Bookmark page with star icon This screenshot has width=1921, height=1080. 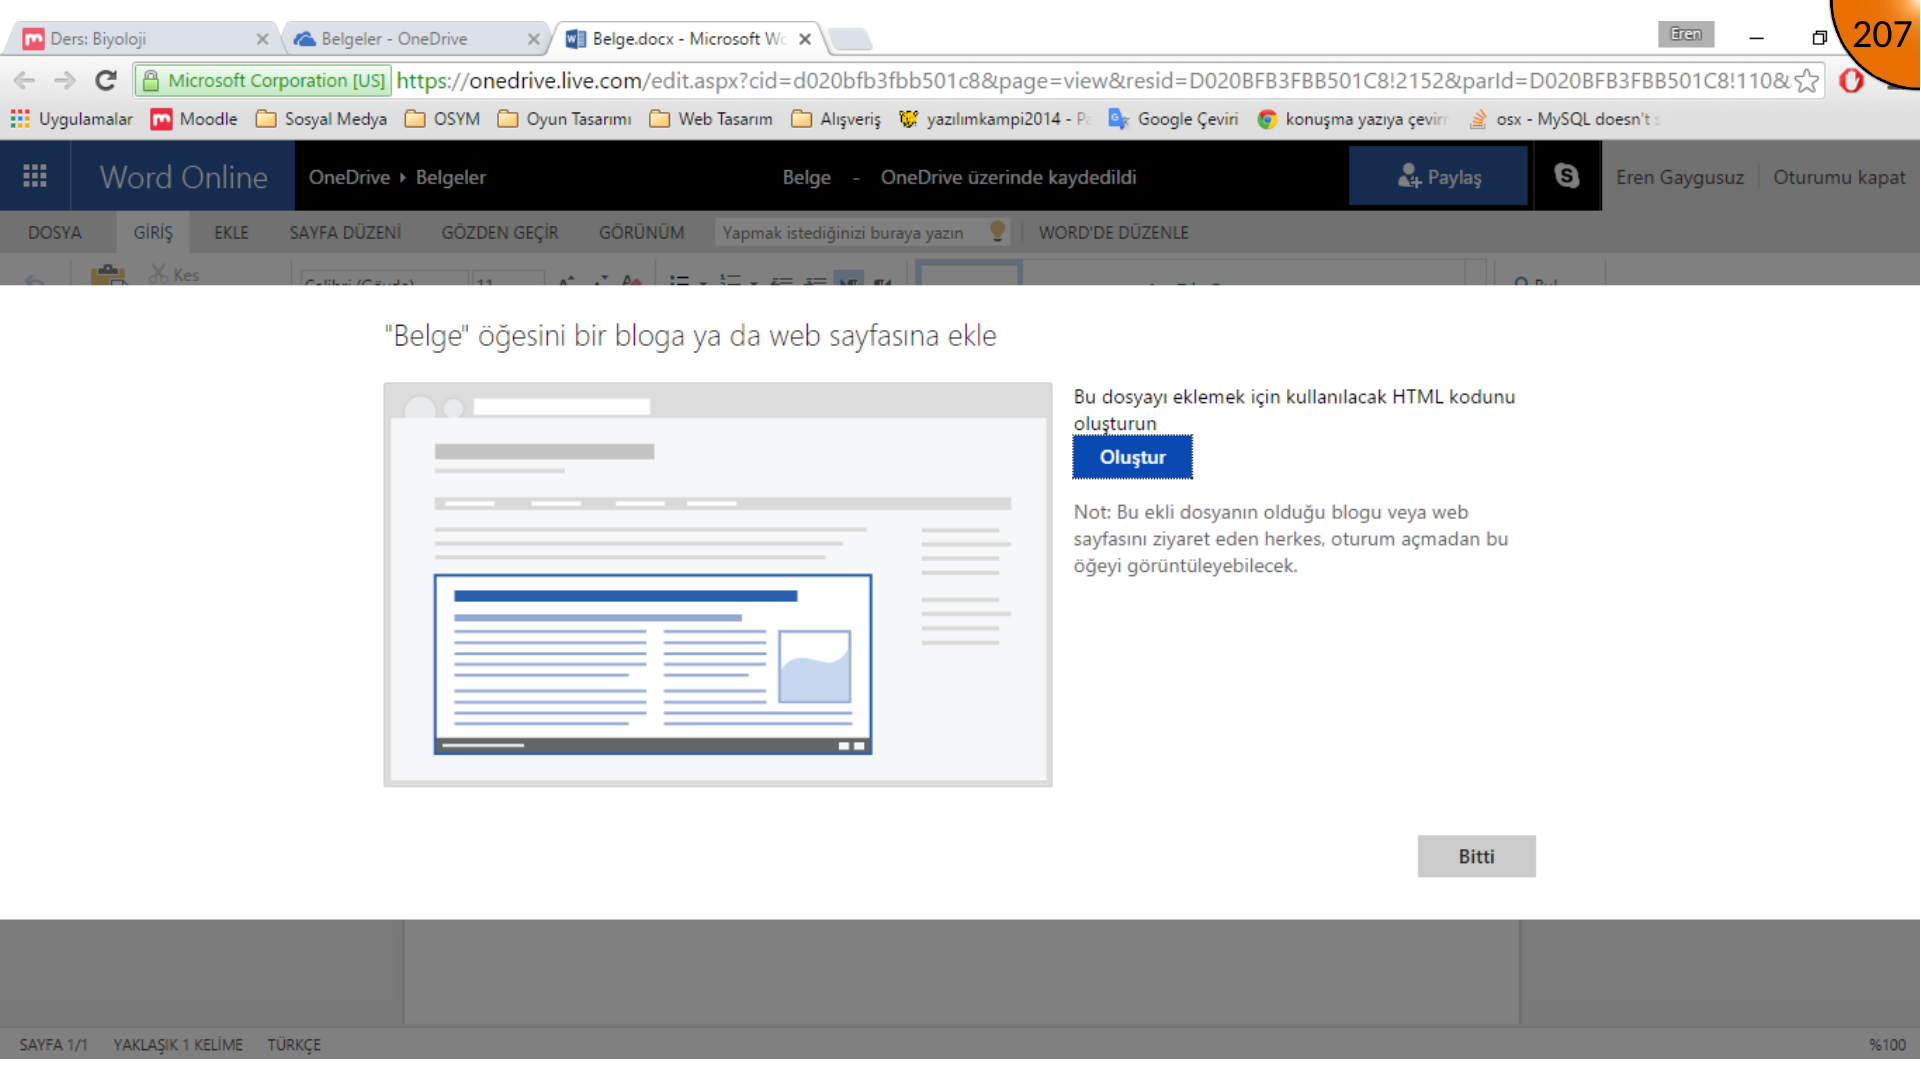click(x=1807, y=80)
